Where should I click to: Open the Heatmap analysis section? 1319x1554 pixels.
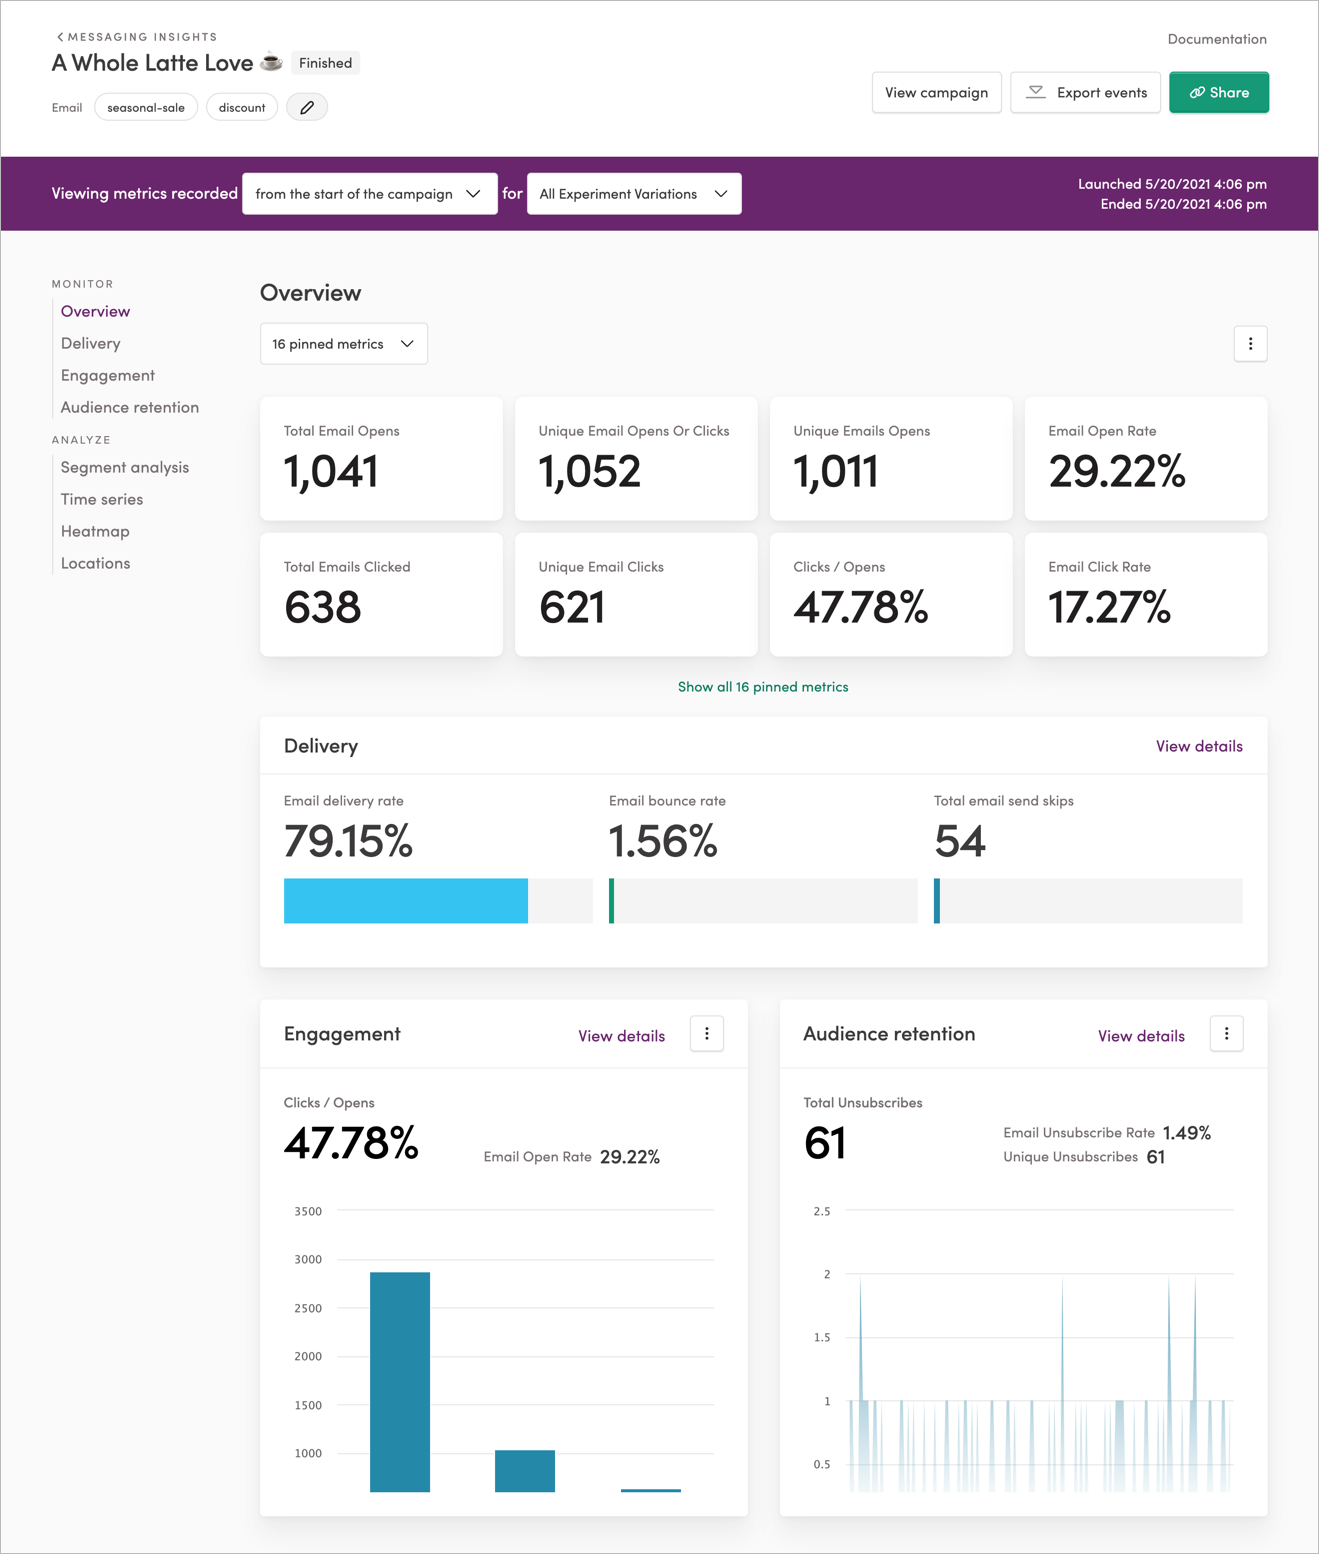click(x=94, y=530)
